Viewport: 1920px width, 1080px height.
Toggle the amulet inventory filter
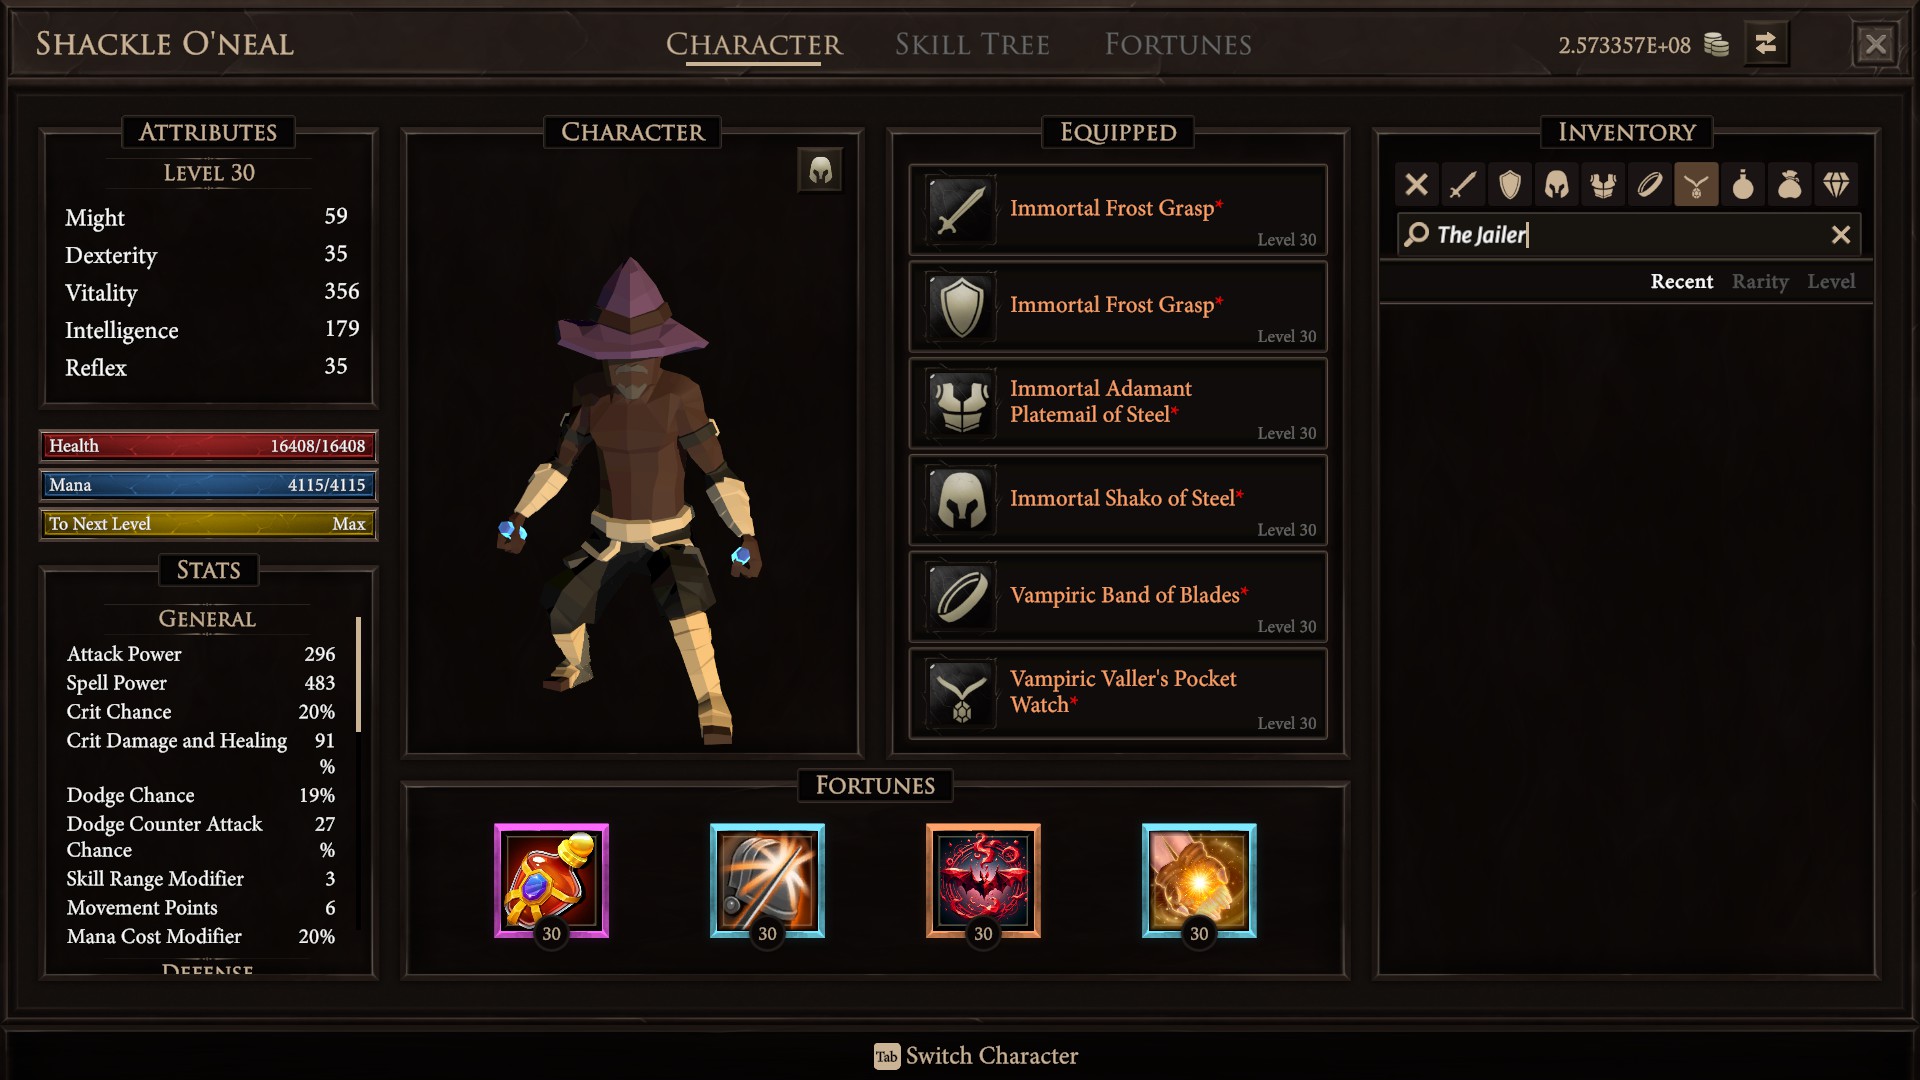click(1696, 185)
